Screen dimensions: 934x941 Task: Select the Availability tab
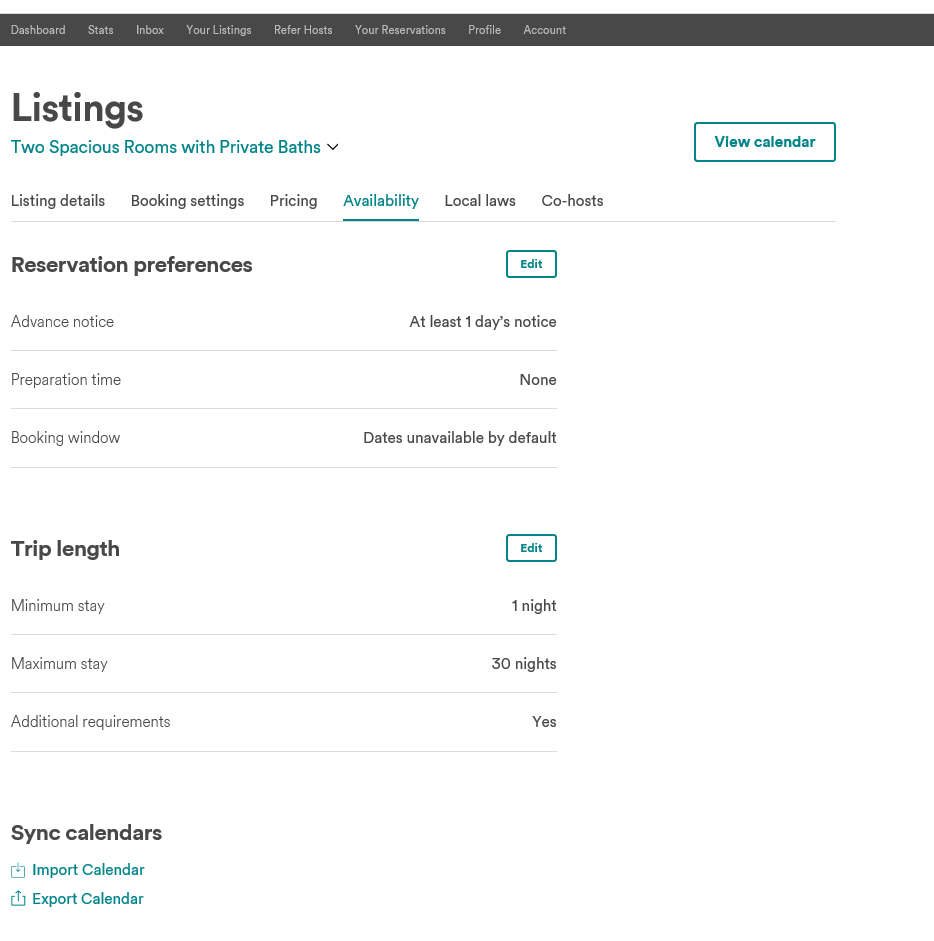pos(381,201)
